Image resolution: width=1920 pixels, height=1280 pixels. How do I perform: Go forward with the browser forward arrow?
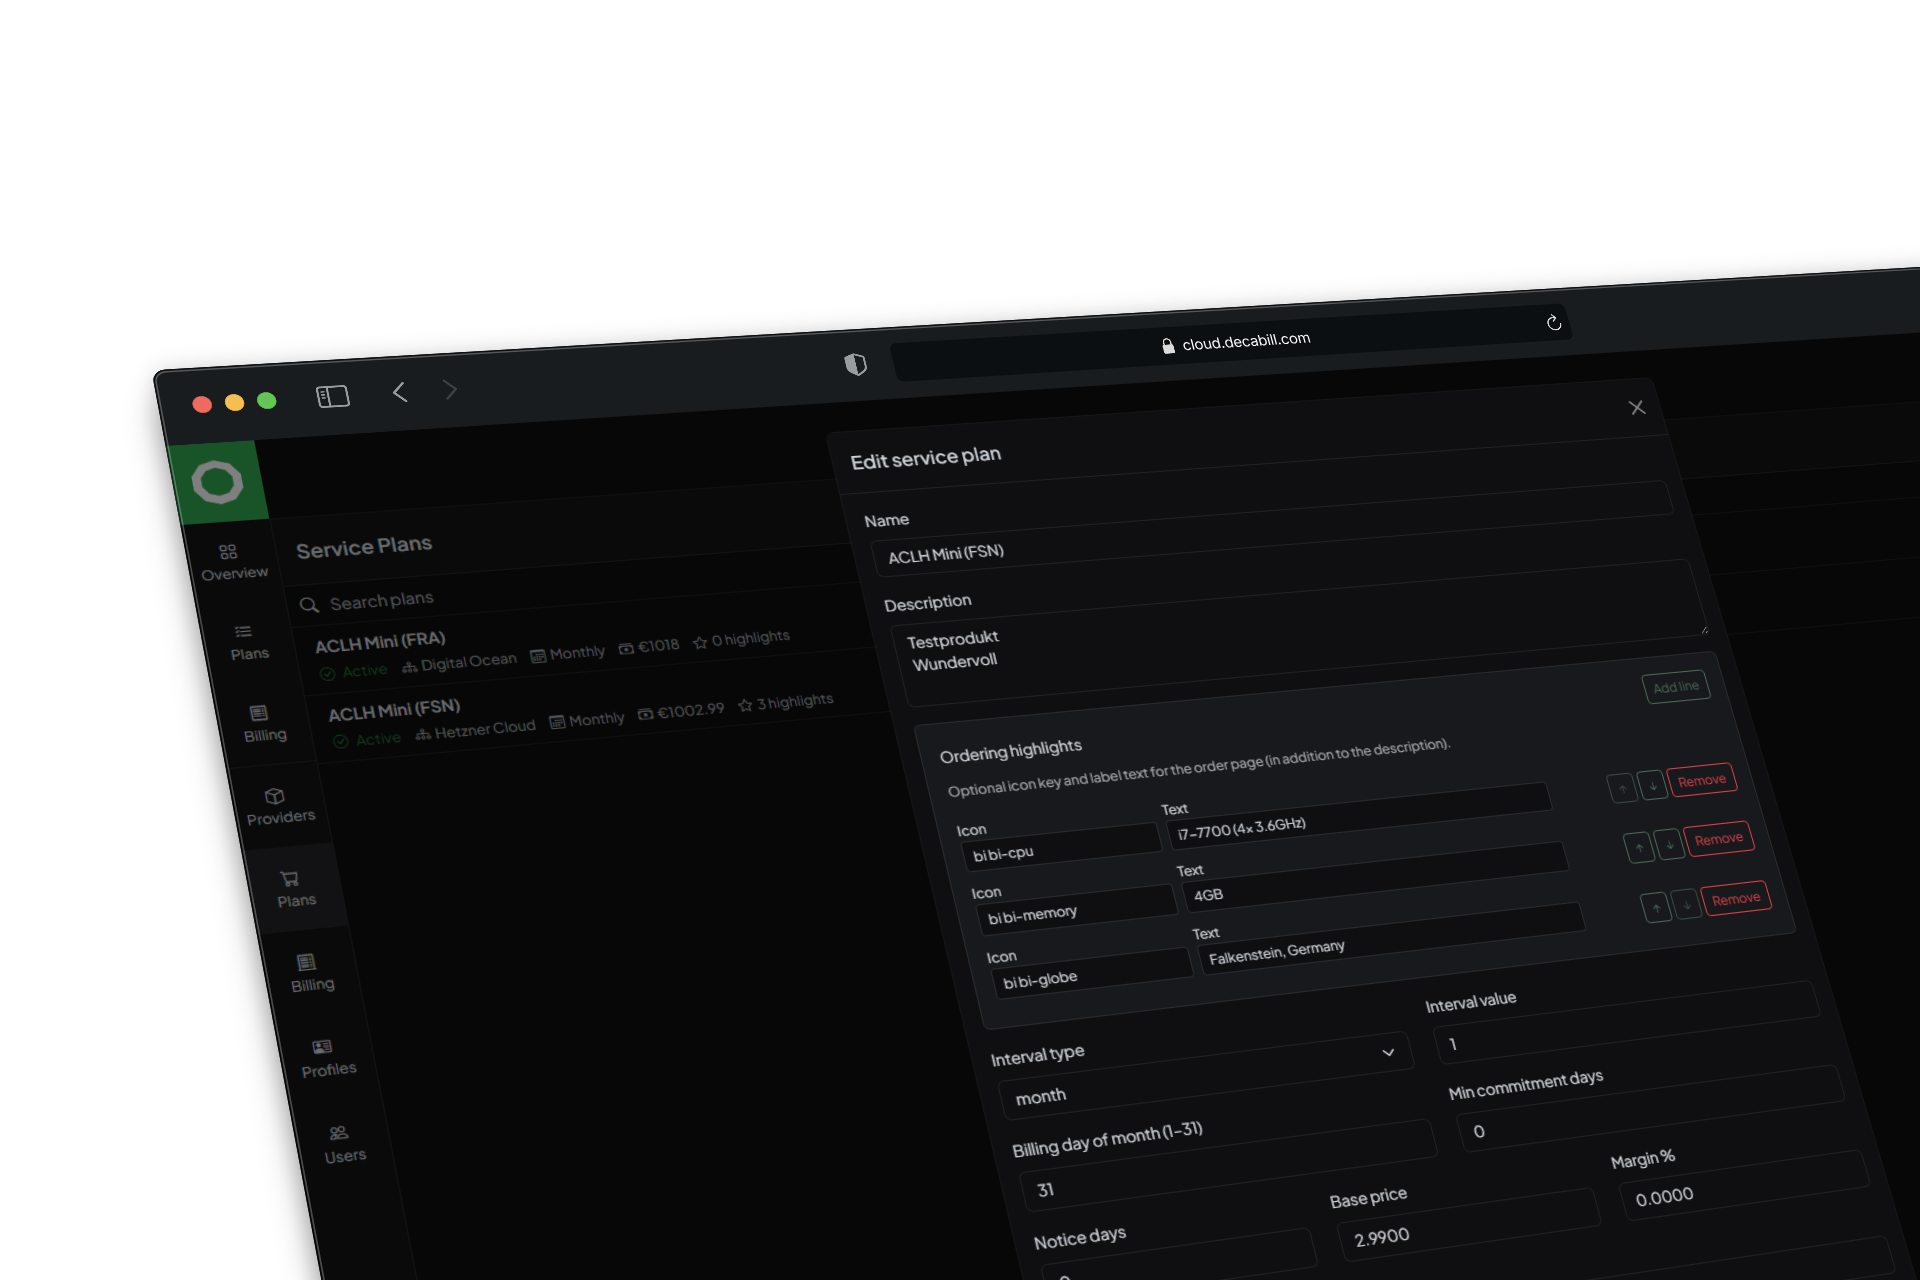[450, 390]
